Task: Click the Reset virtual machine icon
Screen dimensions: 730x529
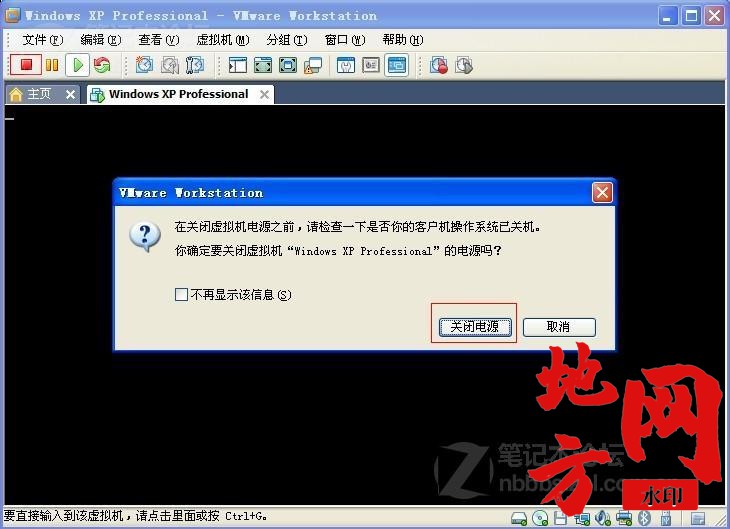Action: click(x=102, y=65)
